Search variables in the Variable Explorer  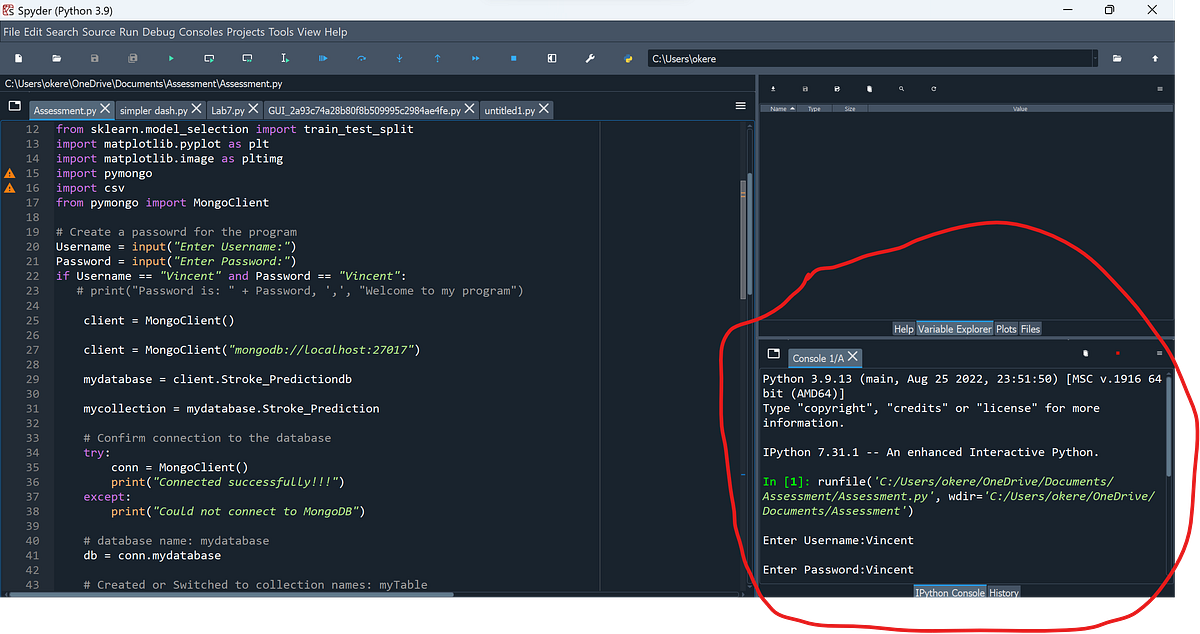click(x=901, y=89)
